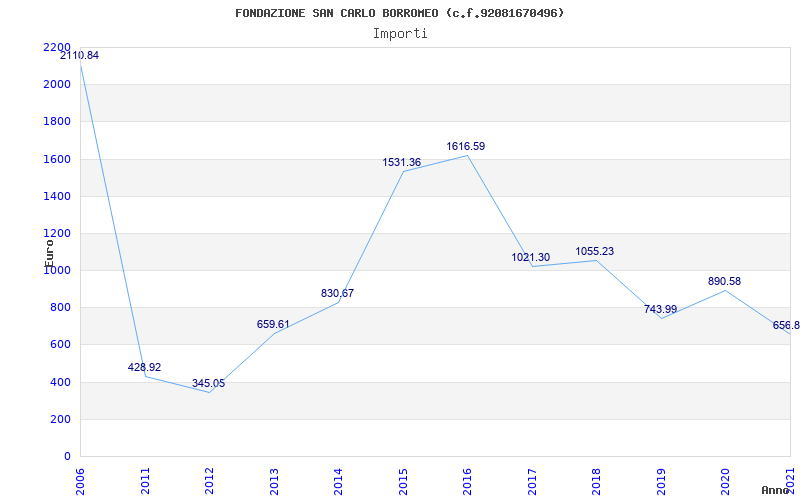
Task: Click the 1000 y-axis label
Action: click(x=57, y=270)
